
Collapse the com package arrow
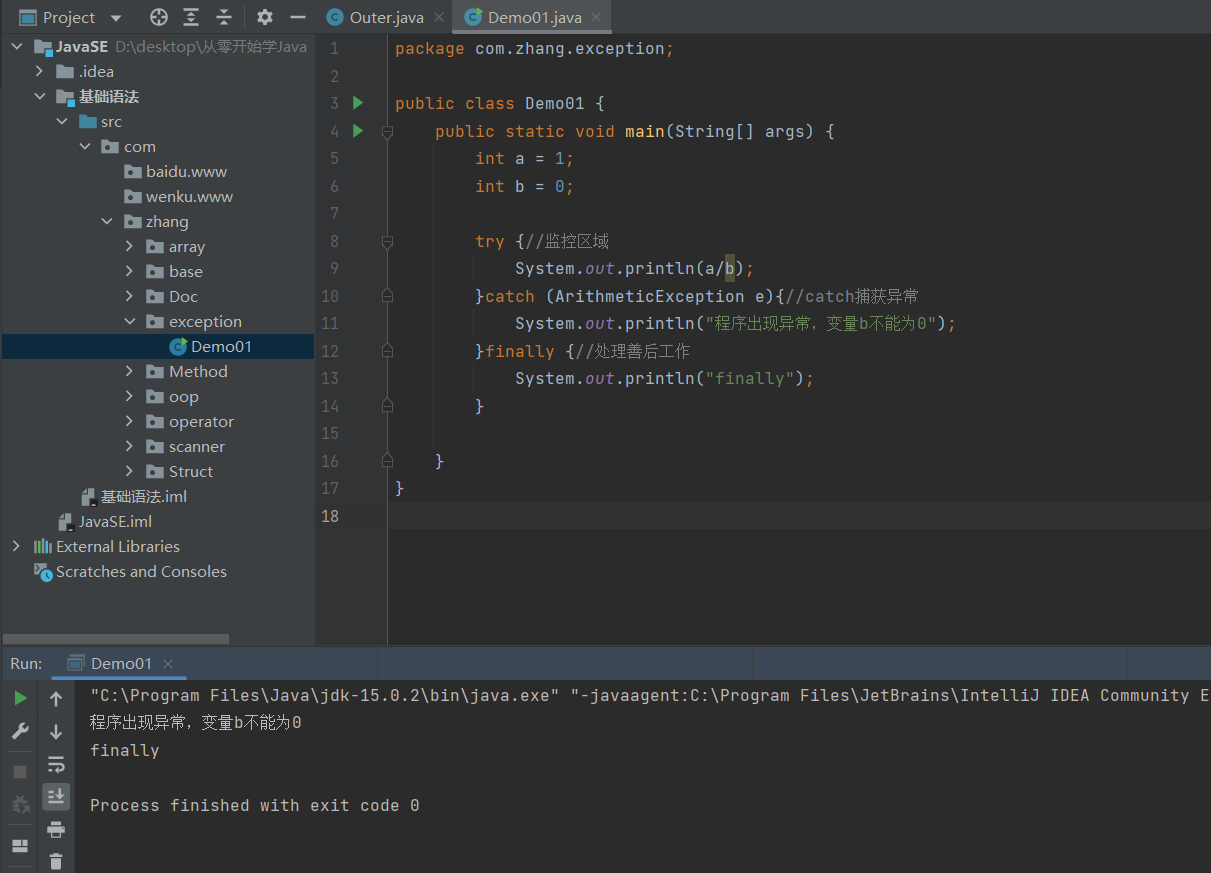[85, 147]
